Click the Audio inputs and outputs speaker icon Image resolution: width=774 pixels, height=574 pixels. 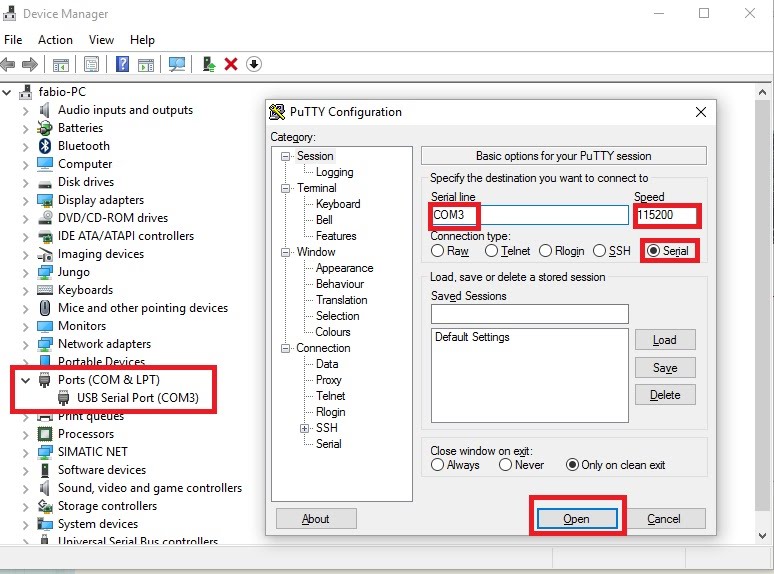pos(45,110)
